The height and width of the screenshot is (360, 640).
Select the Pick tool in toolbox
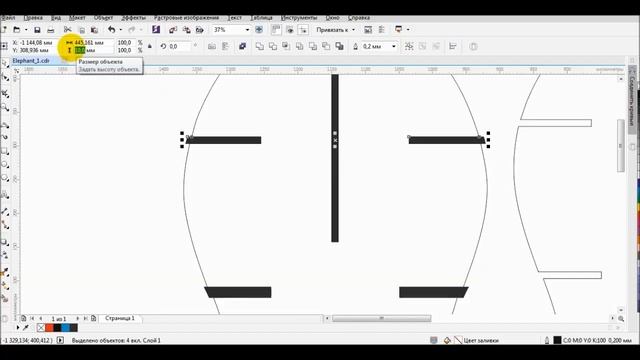5,64
